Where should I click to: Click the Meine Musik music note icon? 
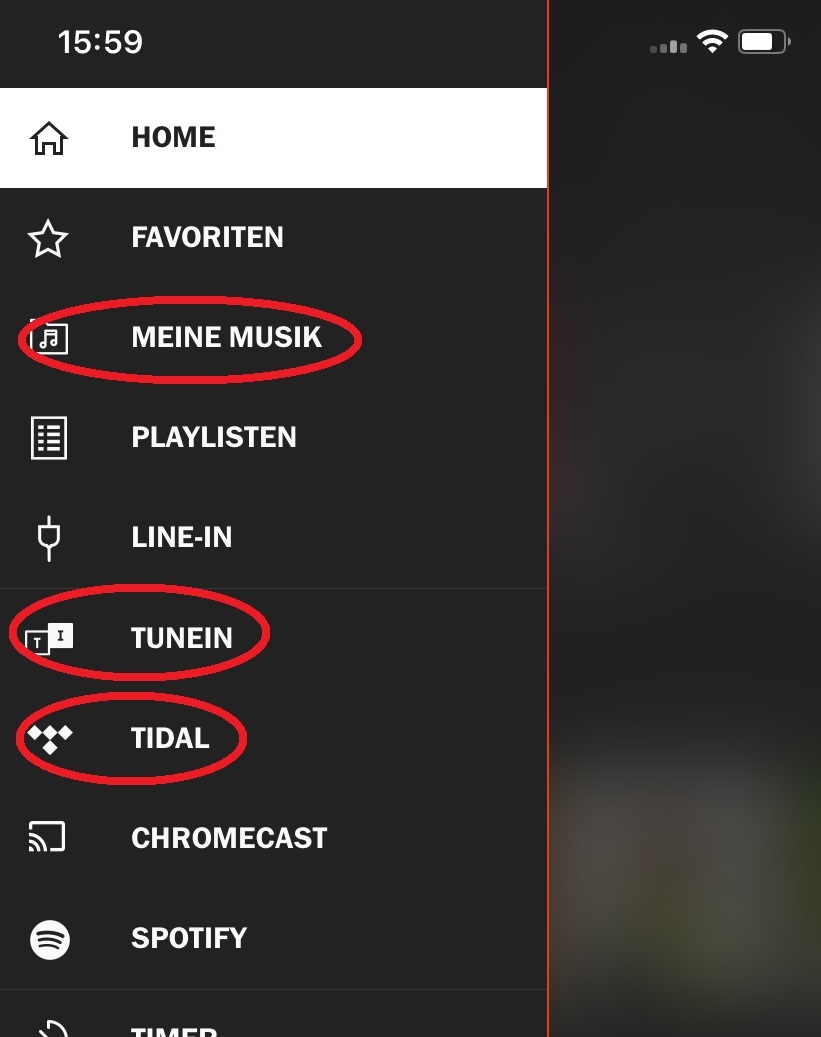coord(48,337)
